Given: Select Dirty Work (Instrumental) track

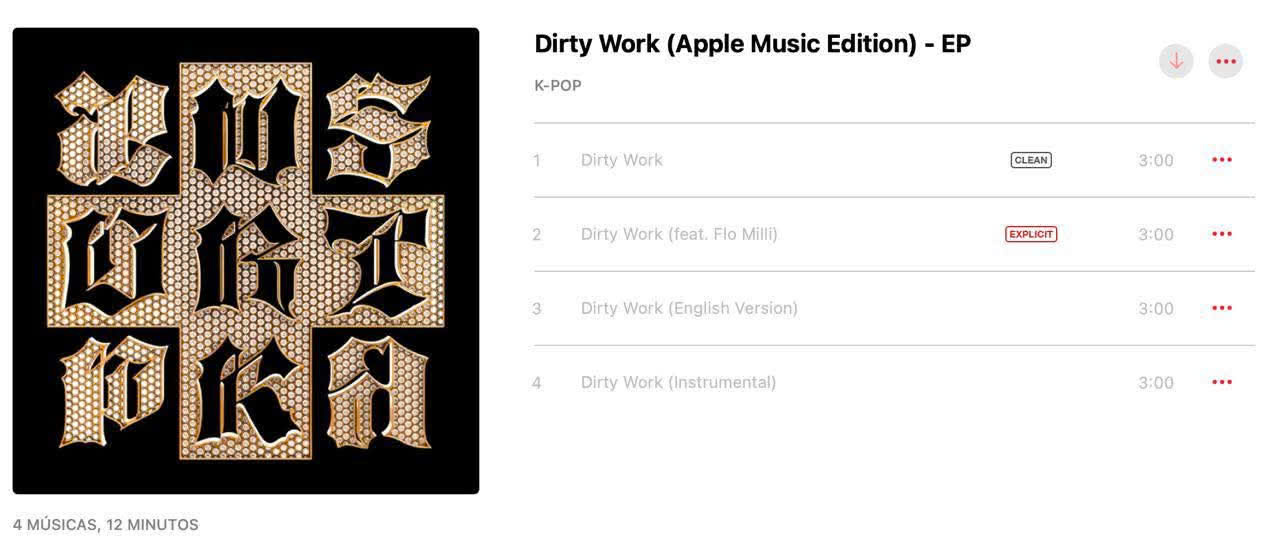Looking at the screenshot, I should tap(678, 382).
